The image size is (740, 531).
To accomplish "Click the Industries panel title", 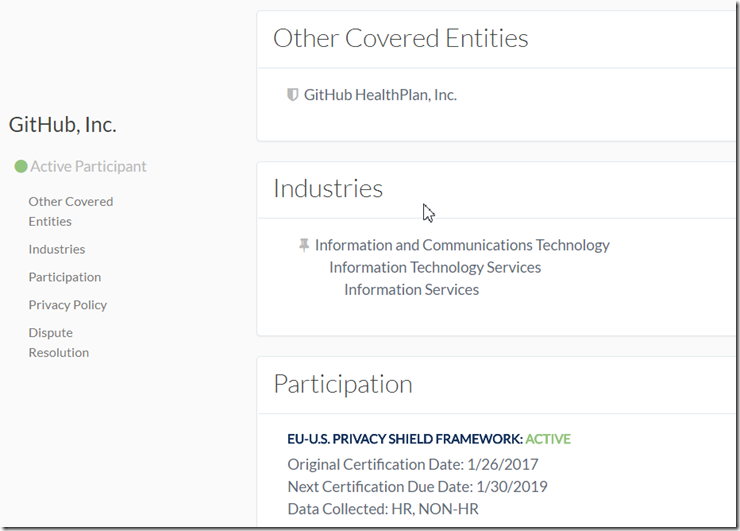I will (328, 188).
